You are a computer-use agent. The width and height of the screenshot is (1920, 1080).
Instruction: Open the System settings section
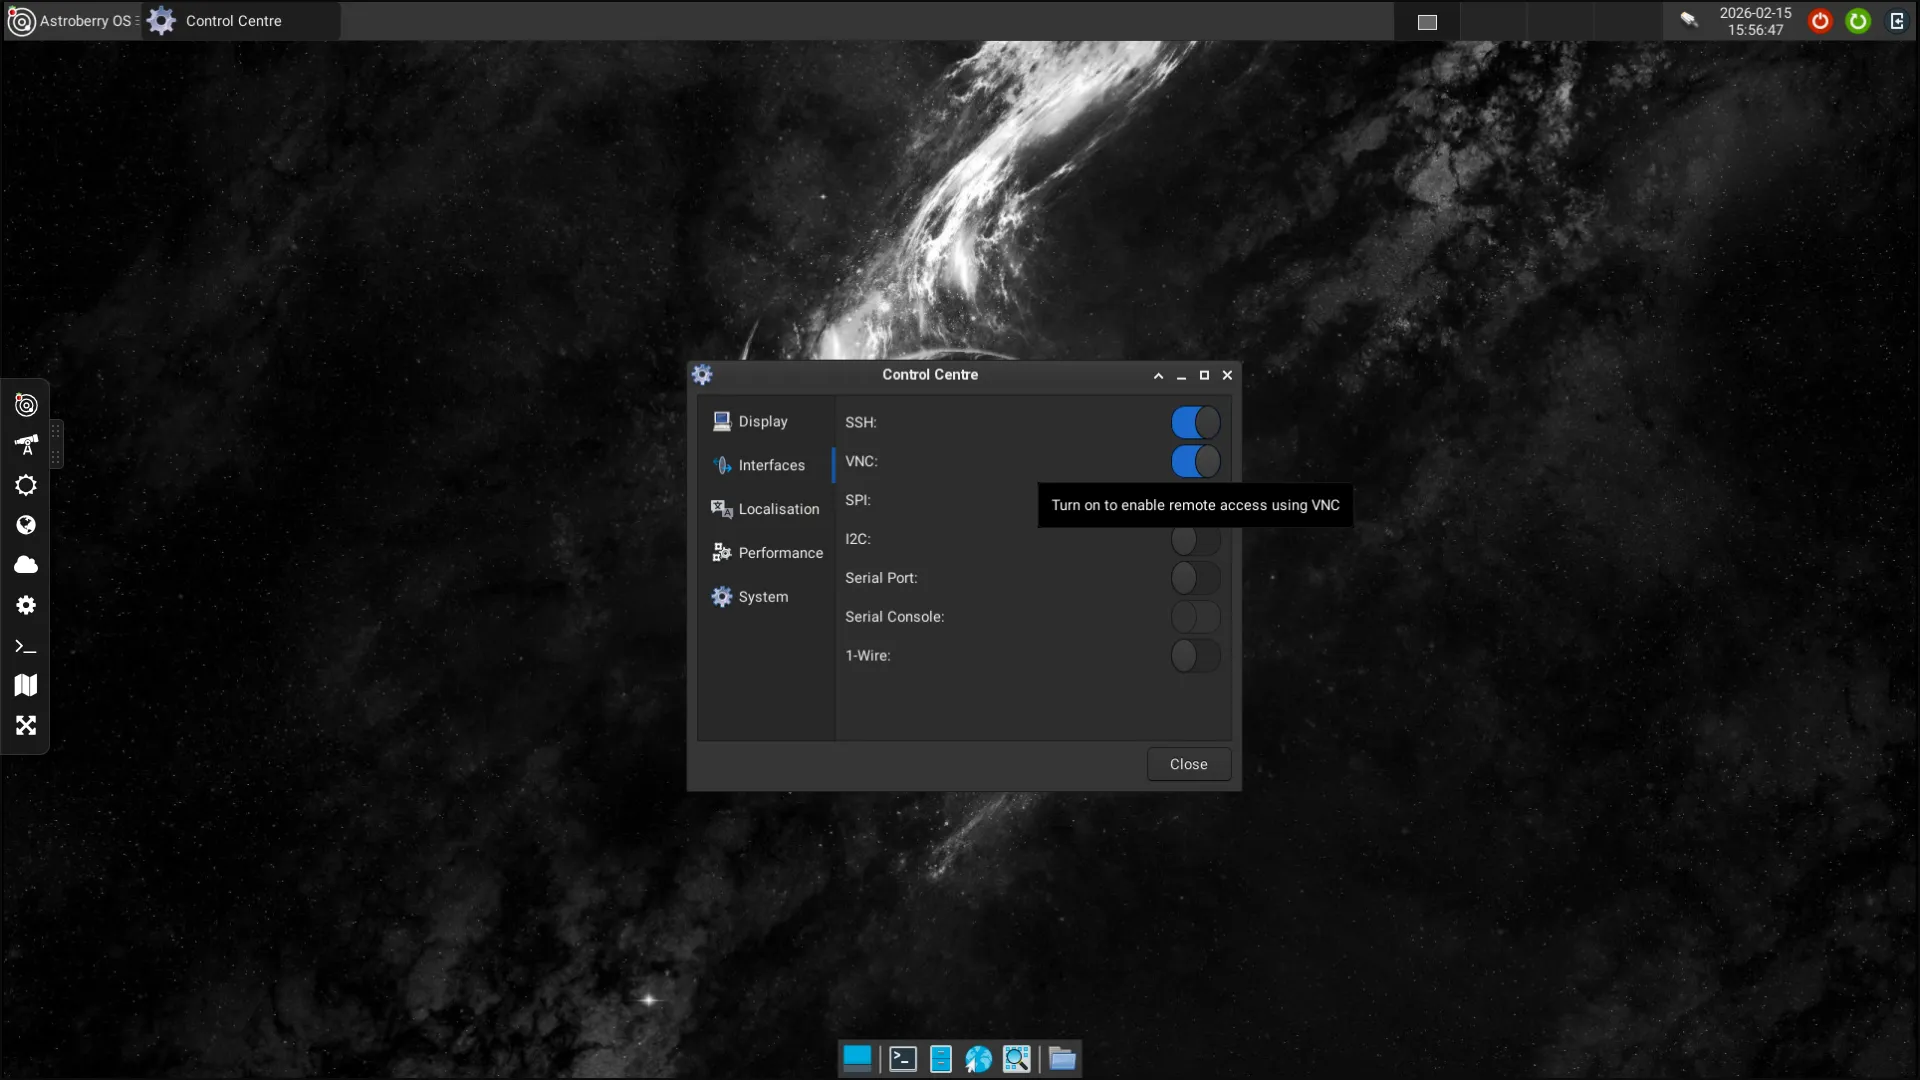pyautogui.click(x=763, y=597)
